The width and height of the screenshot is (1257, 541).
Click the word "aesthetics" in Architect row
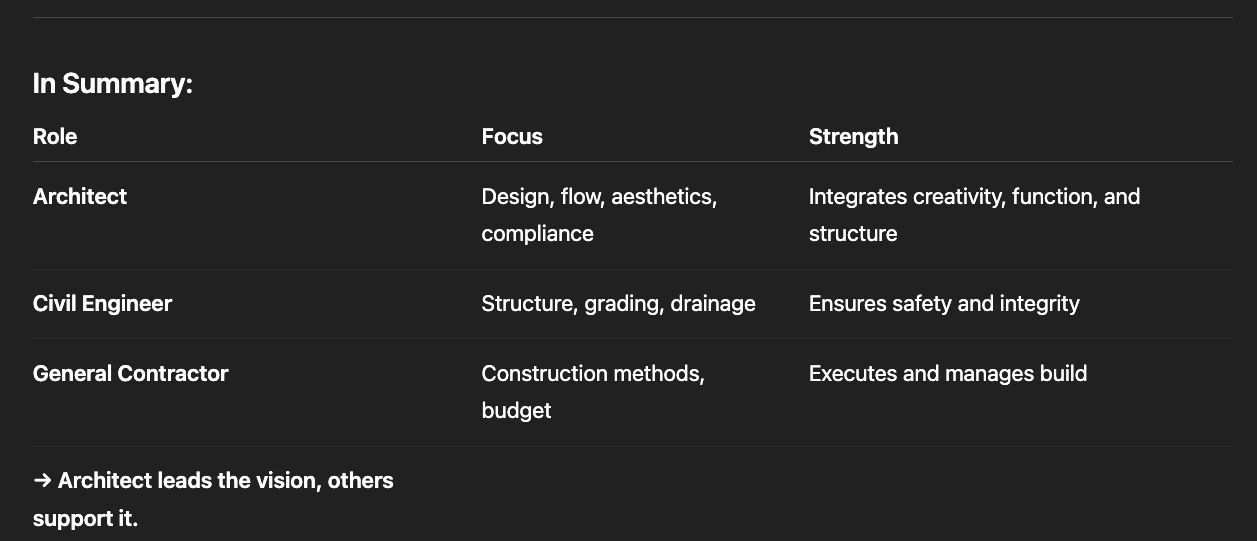[663, 197]
